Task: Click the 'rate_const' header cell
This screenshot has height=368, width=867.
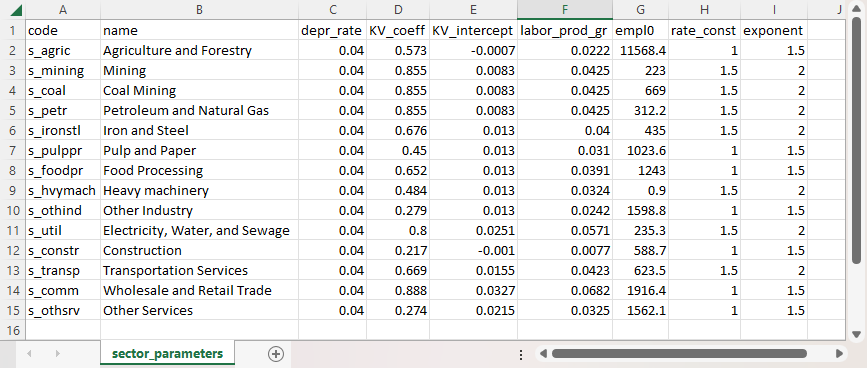Action: 704,30
